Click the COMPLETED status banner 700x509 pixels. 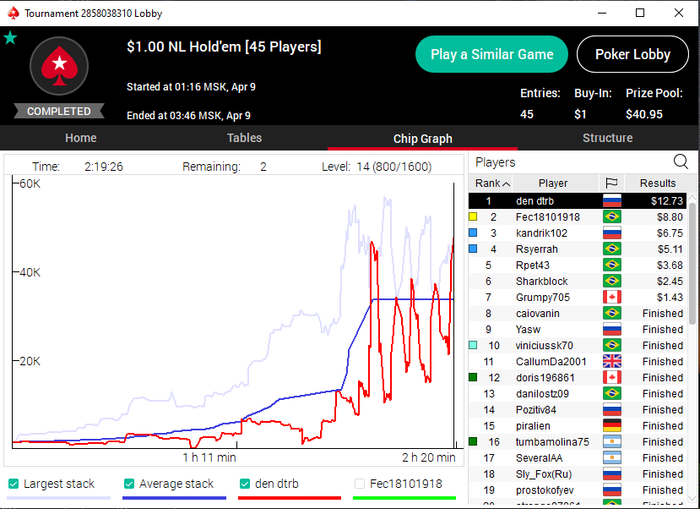point(59,111)
